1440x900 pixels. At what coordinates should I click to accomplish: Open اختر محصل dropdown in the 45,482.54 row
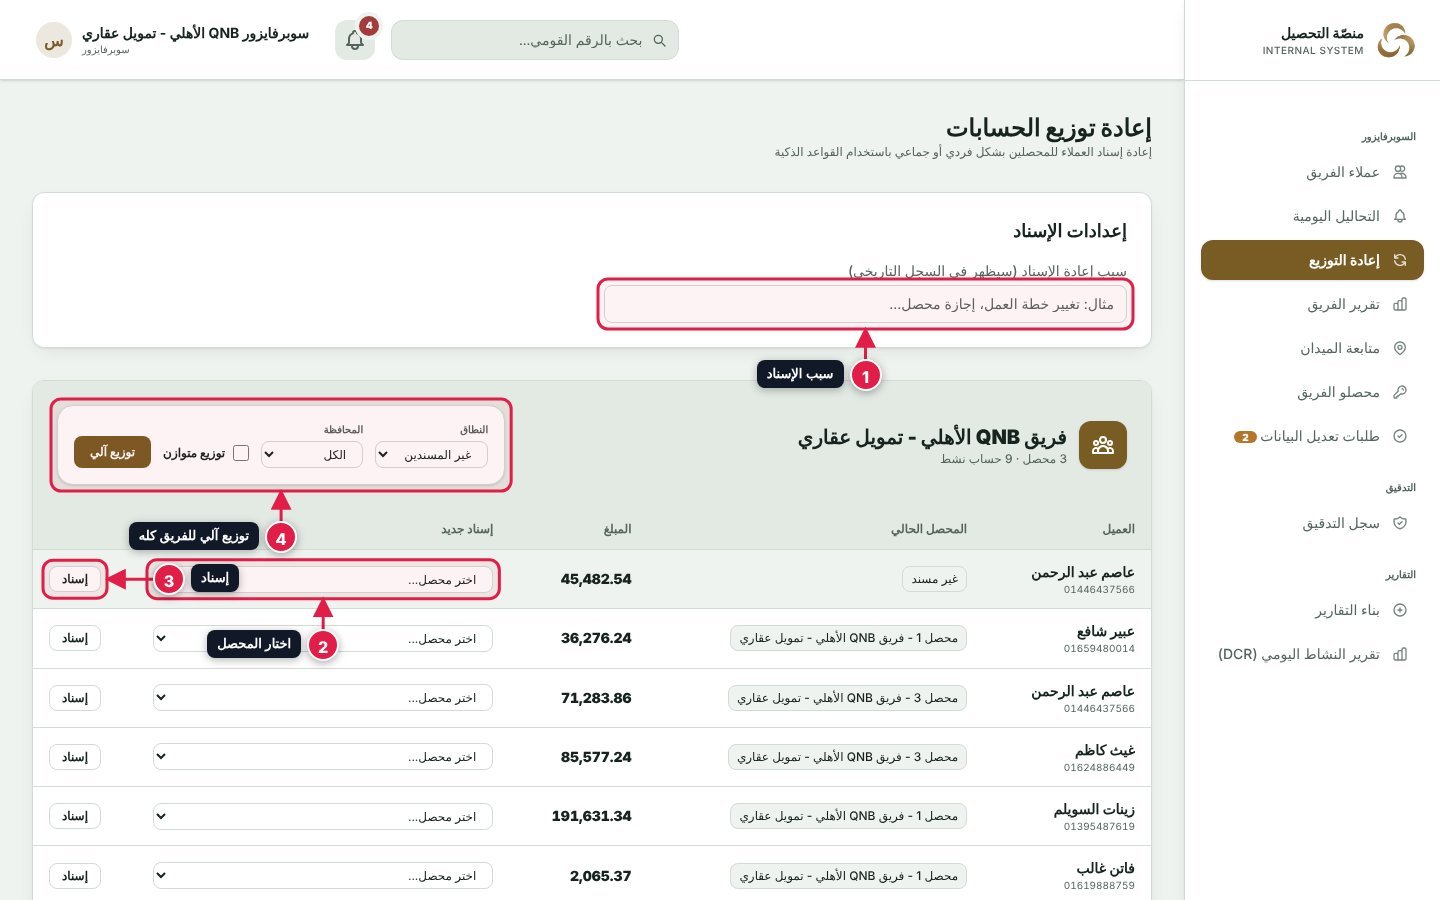tap(323, 580)
